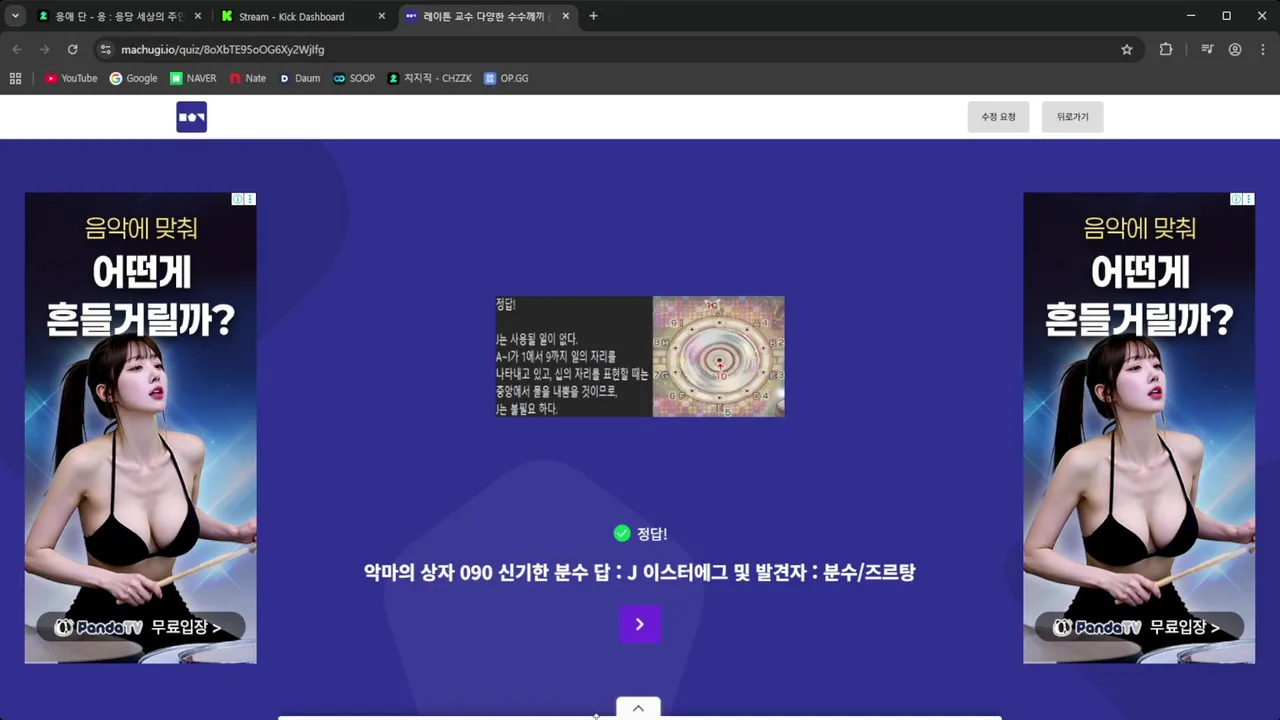Click the 뒤로가기 button
This screenshot has height=720, width=1280.
[x=1072, y=117]
